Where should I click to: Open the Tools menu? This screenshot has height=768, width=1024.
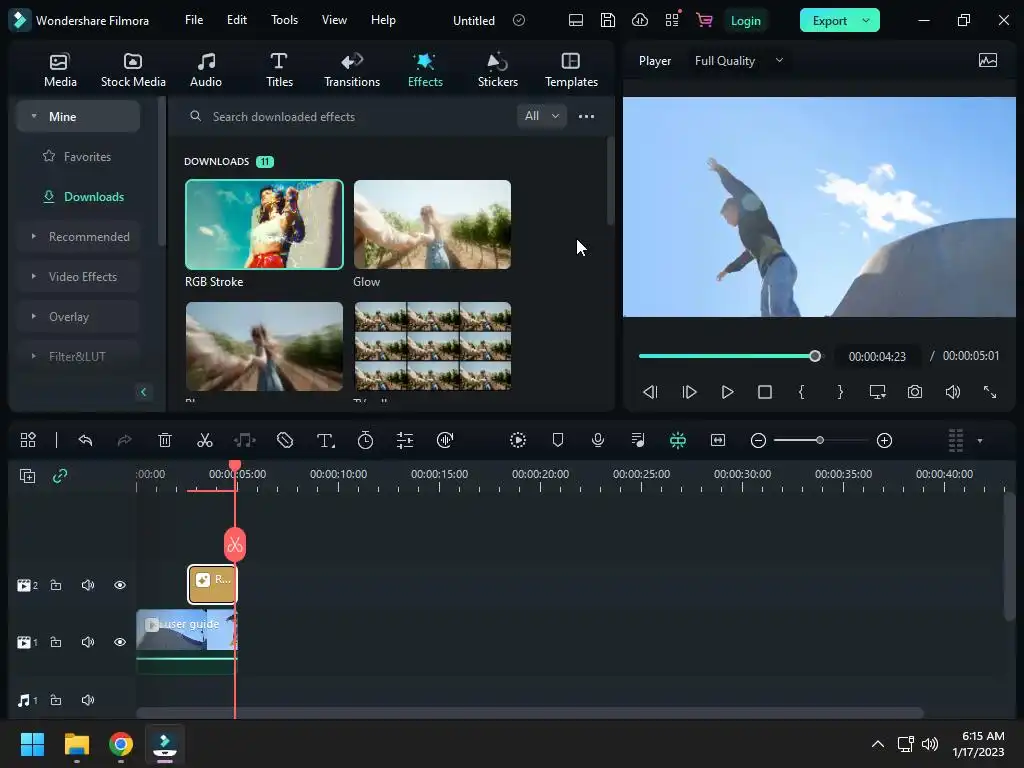pos(284,20)
